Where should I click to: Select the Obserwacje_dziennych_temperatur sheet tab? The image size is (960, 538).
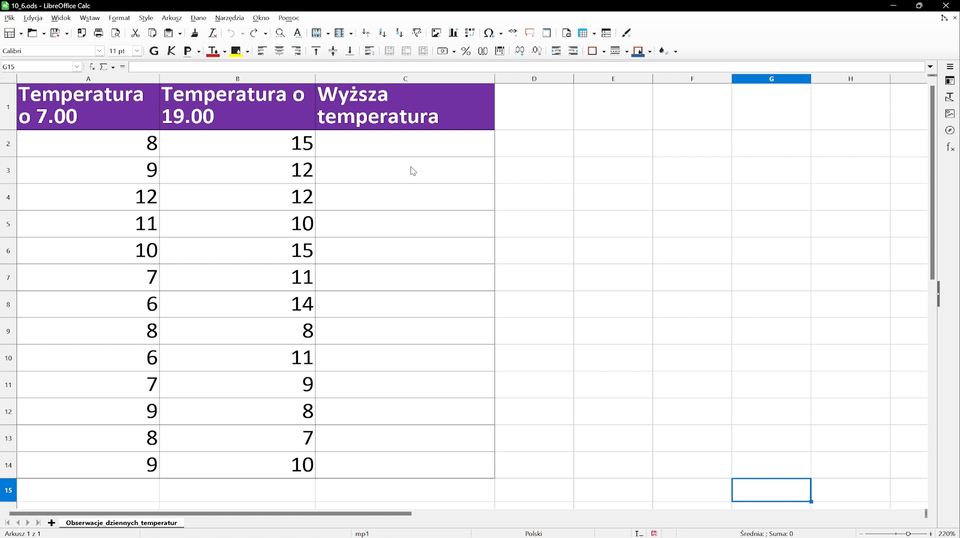121,523
